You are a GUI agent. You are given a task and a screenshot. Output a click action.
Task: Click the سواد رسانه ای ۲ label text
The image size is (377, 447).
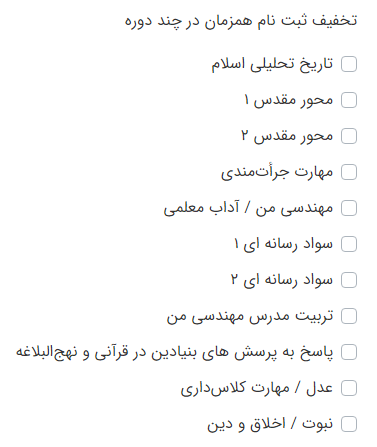point(282,280)
